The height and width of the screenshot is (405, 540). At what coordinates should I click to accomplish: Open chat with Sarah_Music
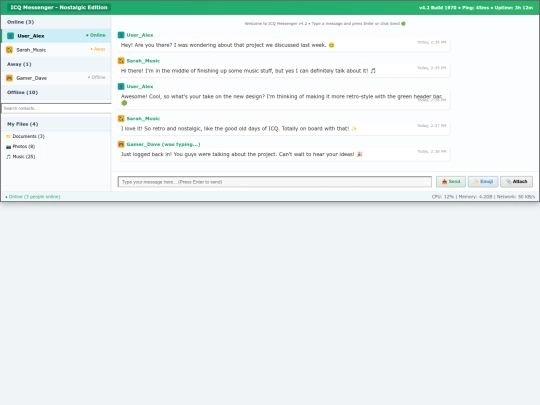56,50
